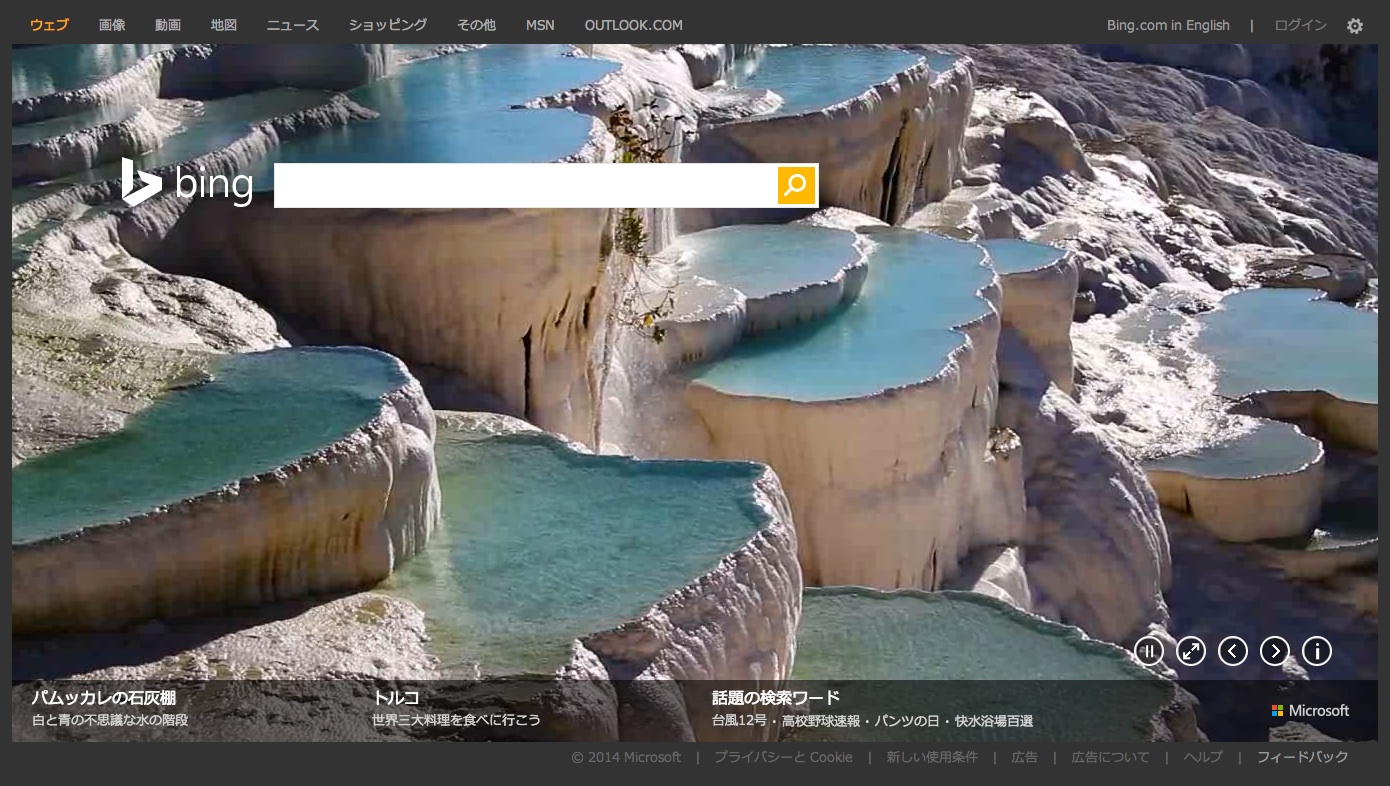The width and height of the screenshot is (1390, 786).
Task: Switch to Bing.com in English
Action: click(1168, 25)
